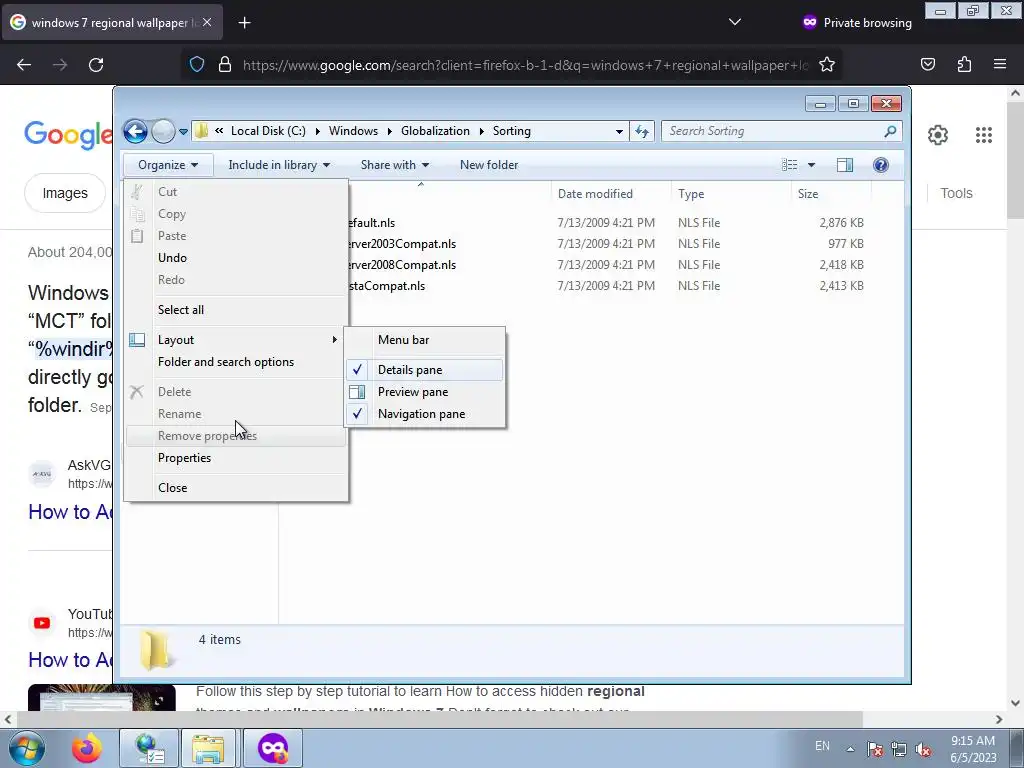Open the Firefox Pocket icon
1024x768 pixels.
[928, 65]
